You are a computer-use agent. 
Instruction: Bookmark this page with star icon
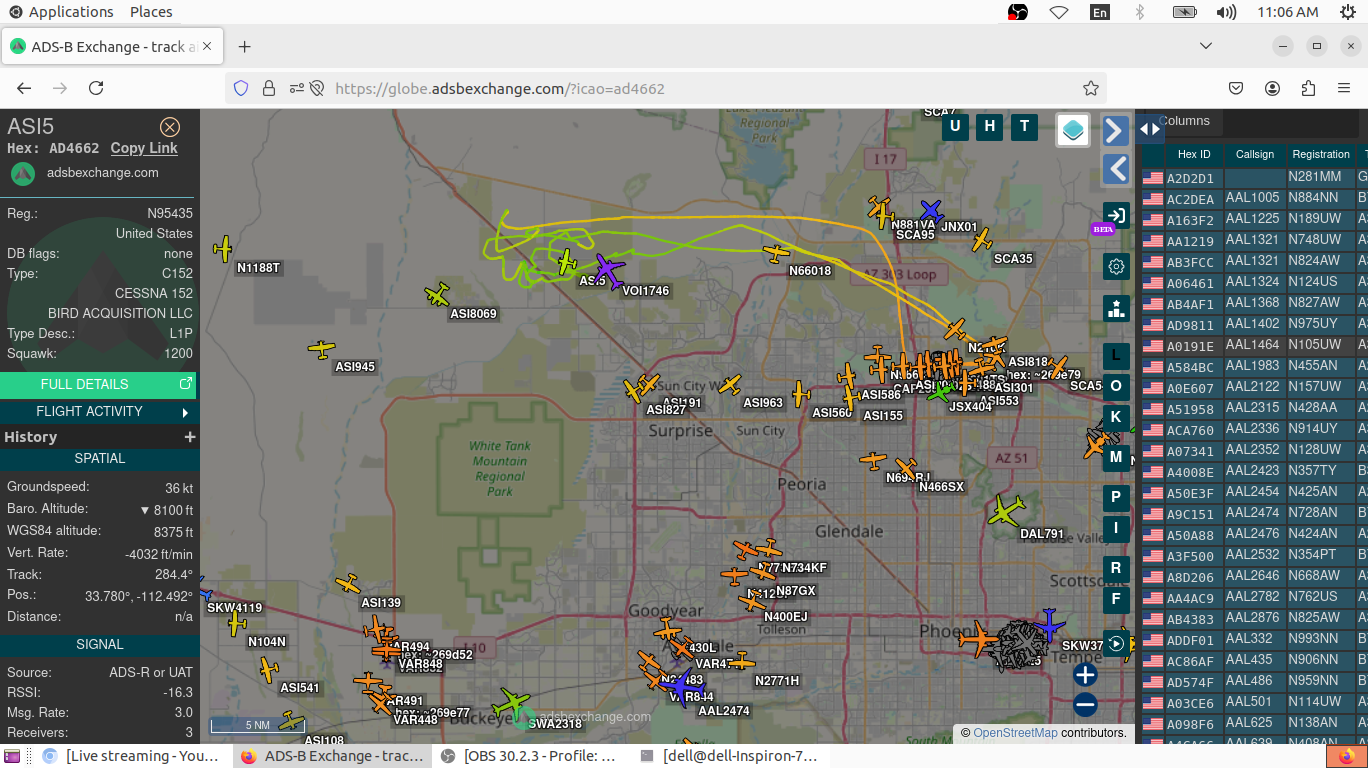pos(1091,88)
